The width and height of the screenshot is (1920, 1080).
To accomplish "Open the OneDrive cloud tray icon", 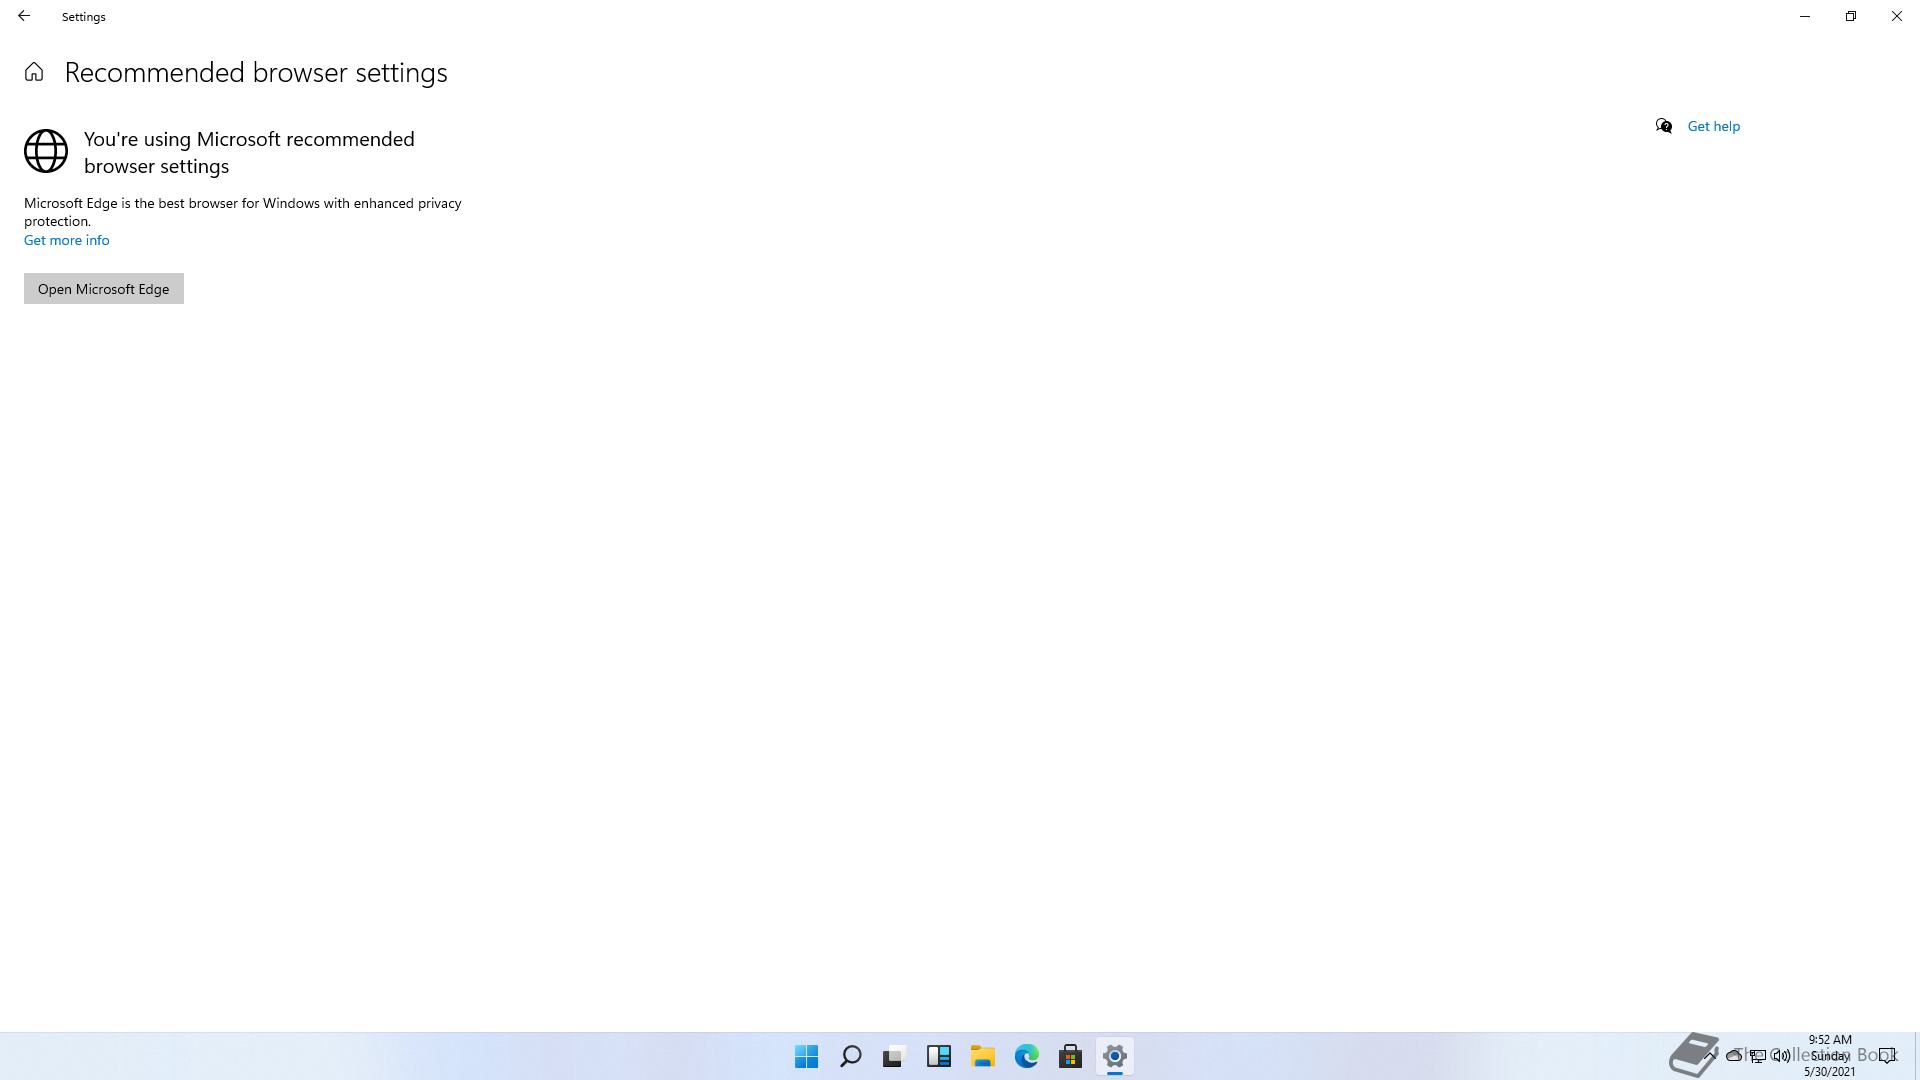I will coord(1734,1055).
